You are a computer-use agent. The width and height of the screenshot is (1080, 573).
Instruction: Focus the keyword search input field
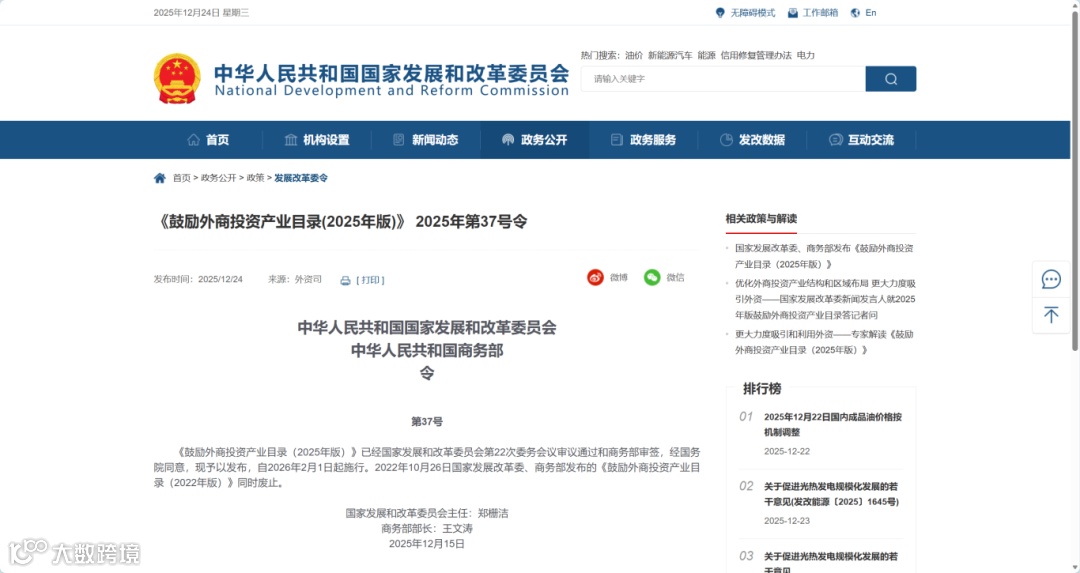(723, 79)
